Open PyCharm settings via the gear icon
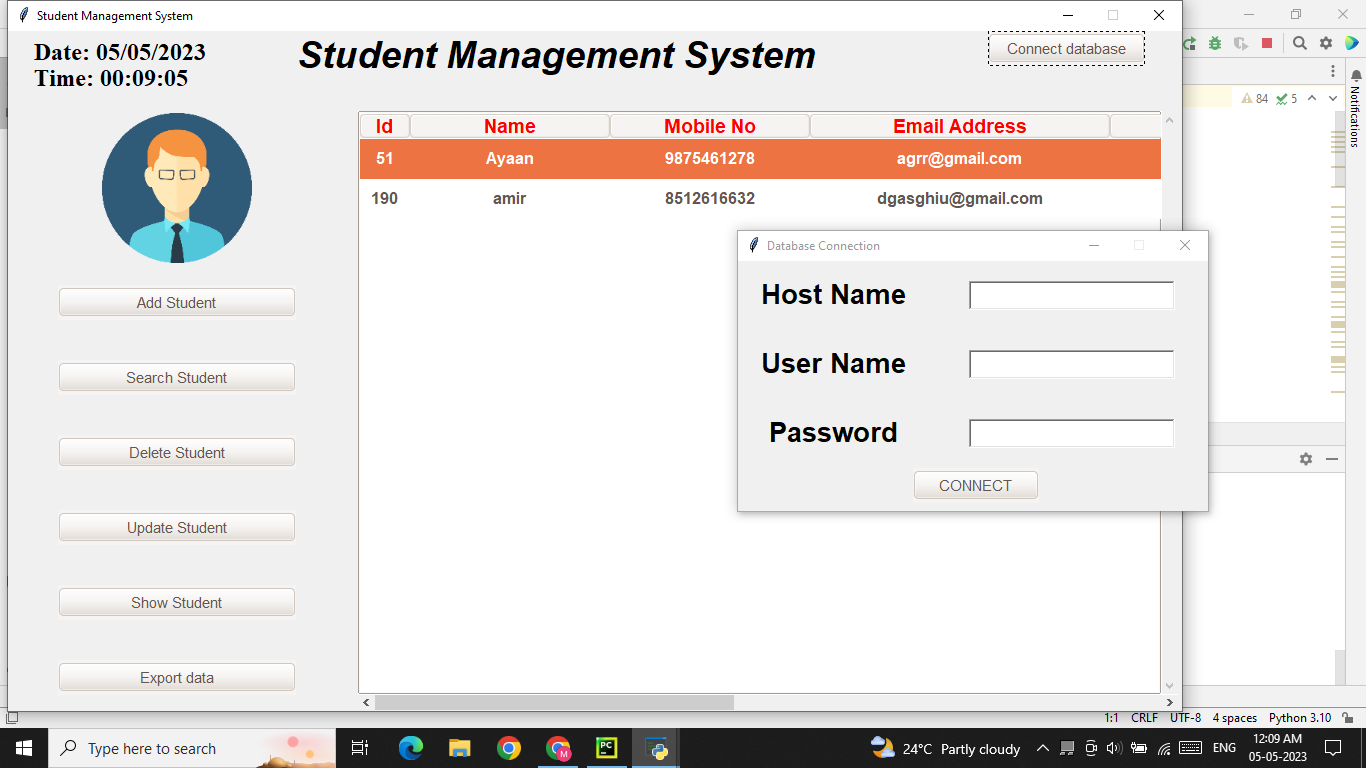 point(1326,44)
